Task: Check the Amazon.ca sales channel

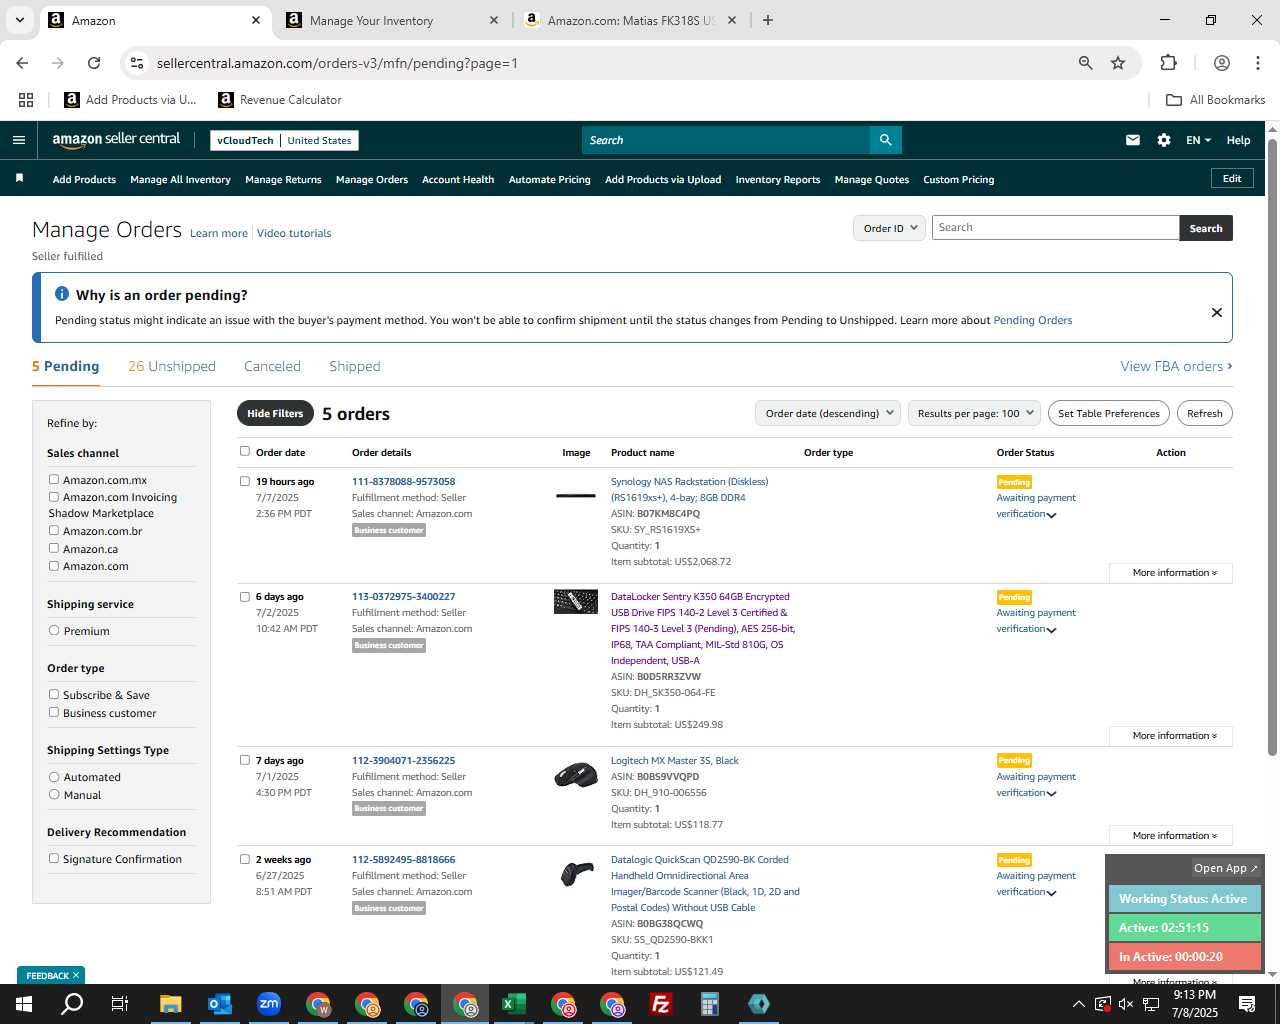Action: click(x=54, y=548)
